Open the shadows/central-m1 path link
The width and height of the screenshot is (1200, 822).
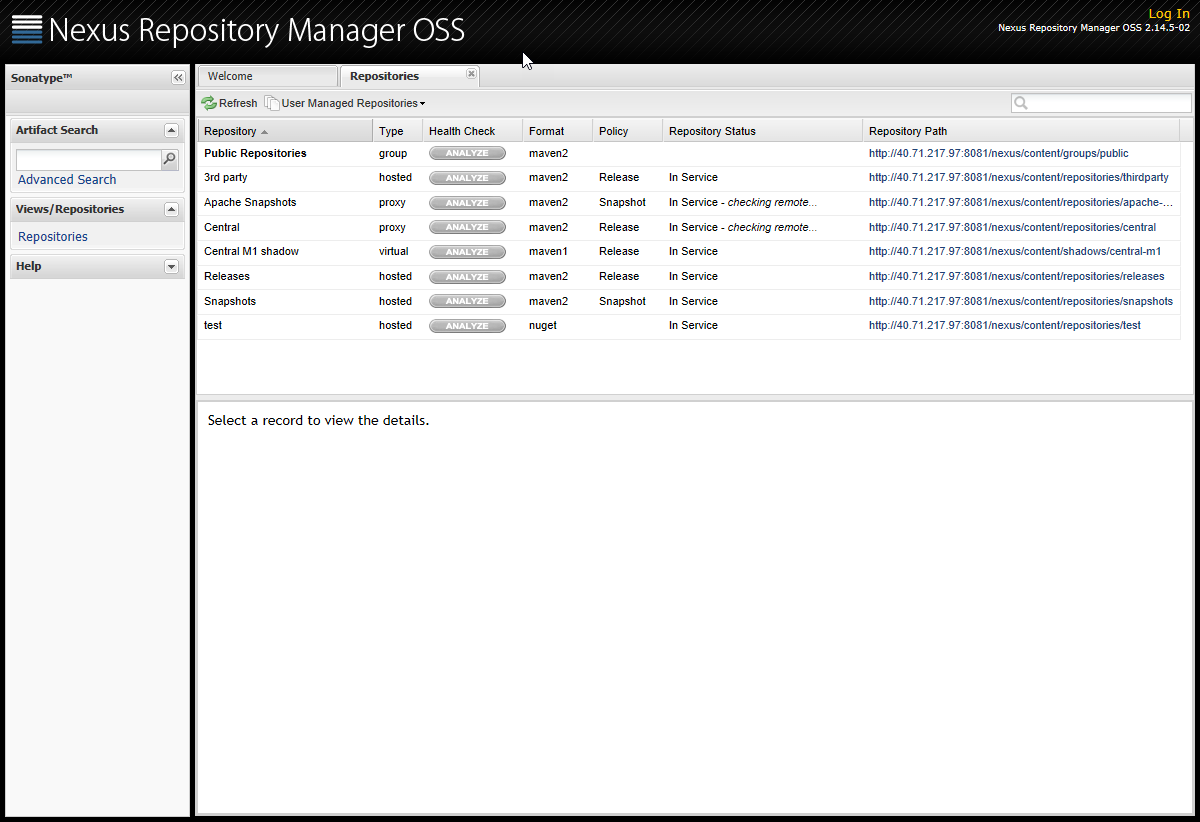(1015, 252)
